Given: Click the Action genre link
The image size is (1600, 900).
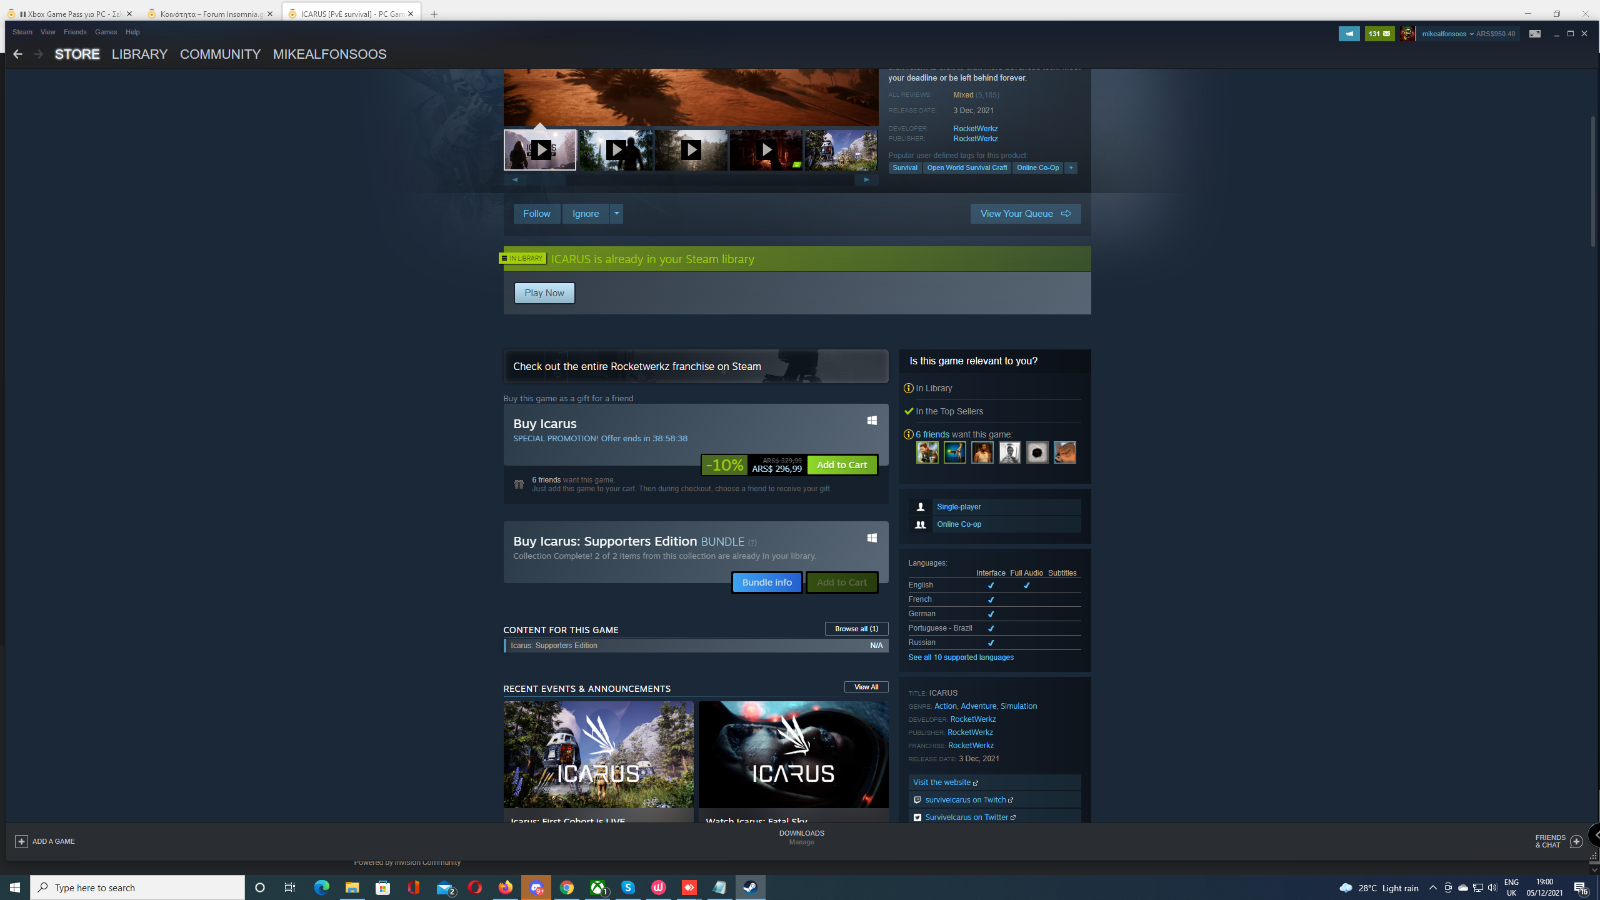Looking at the screenshot, I should 945,706.
